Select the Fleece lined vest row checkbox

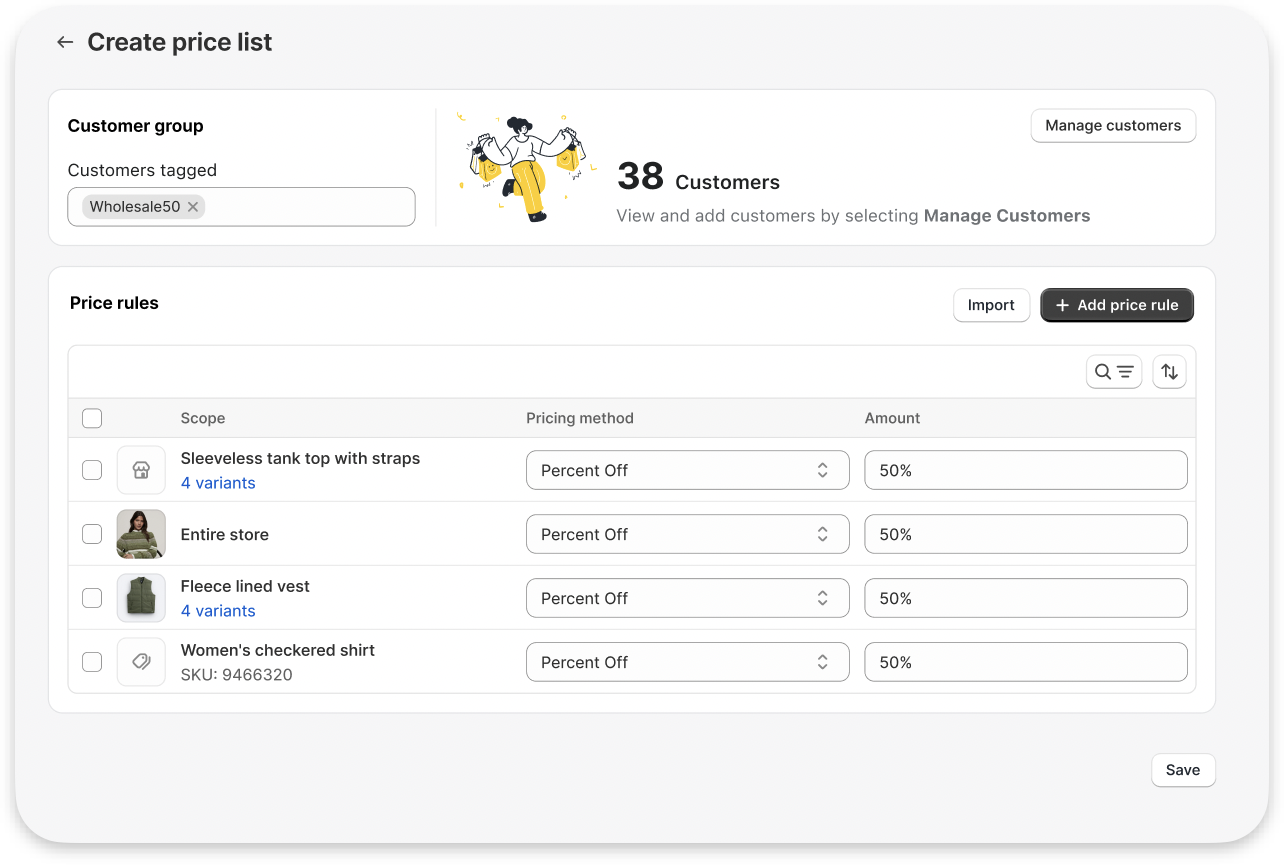click(x=92, y=598)
